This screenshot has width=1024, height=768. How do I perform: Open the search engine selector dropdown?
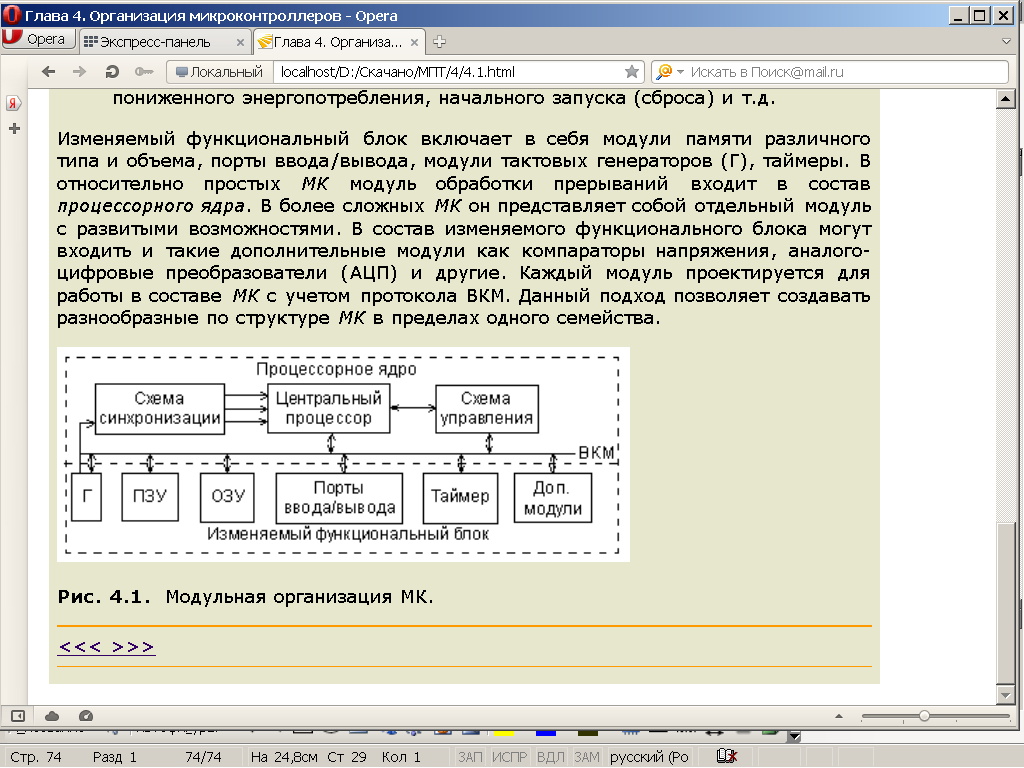pyautogui.click(x=669, y=72)
